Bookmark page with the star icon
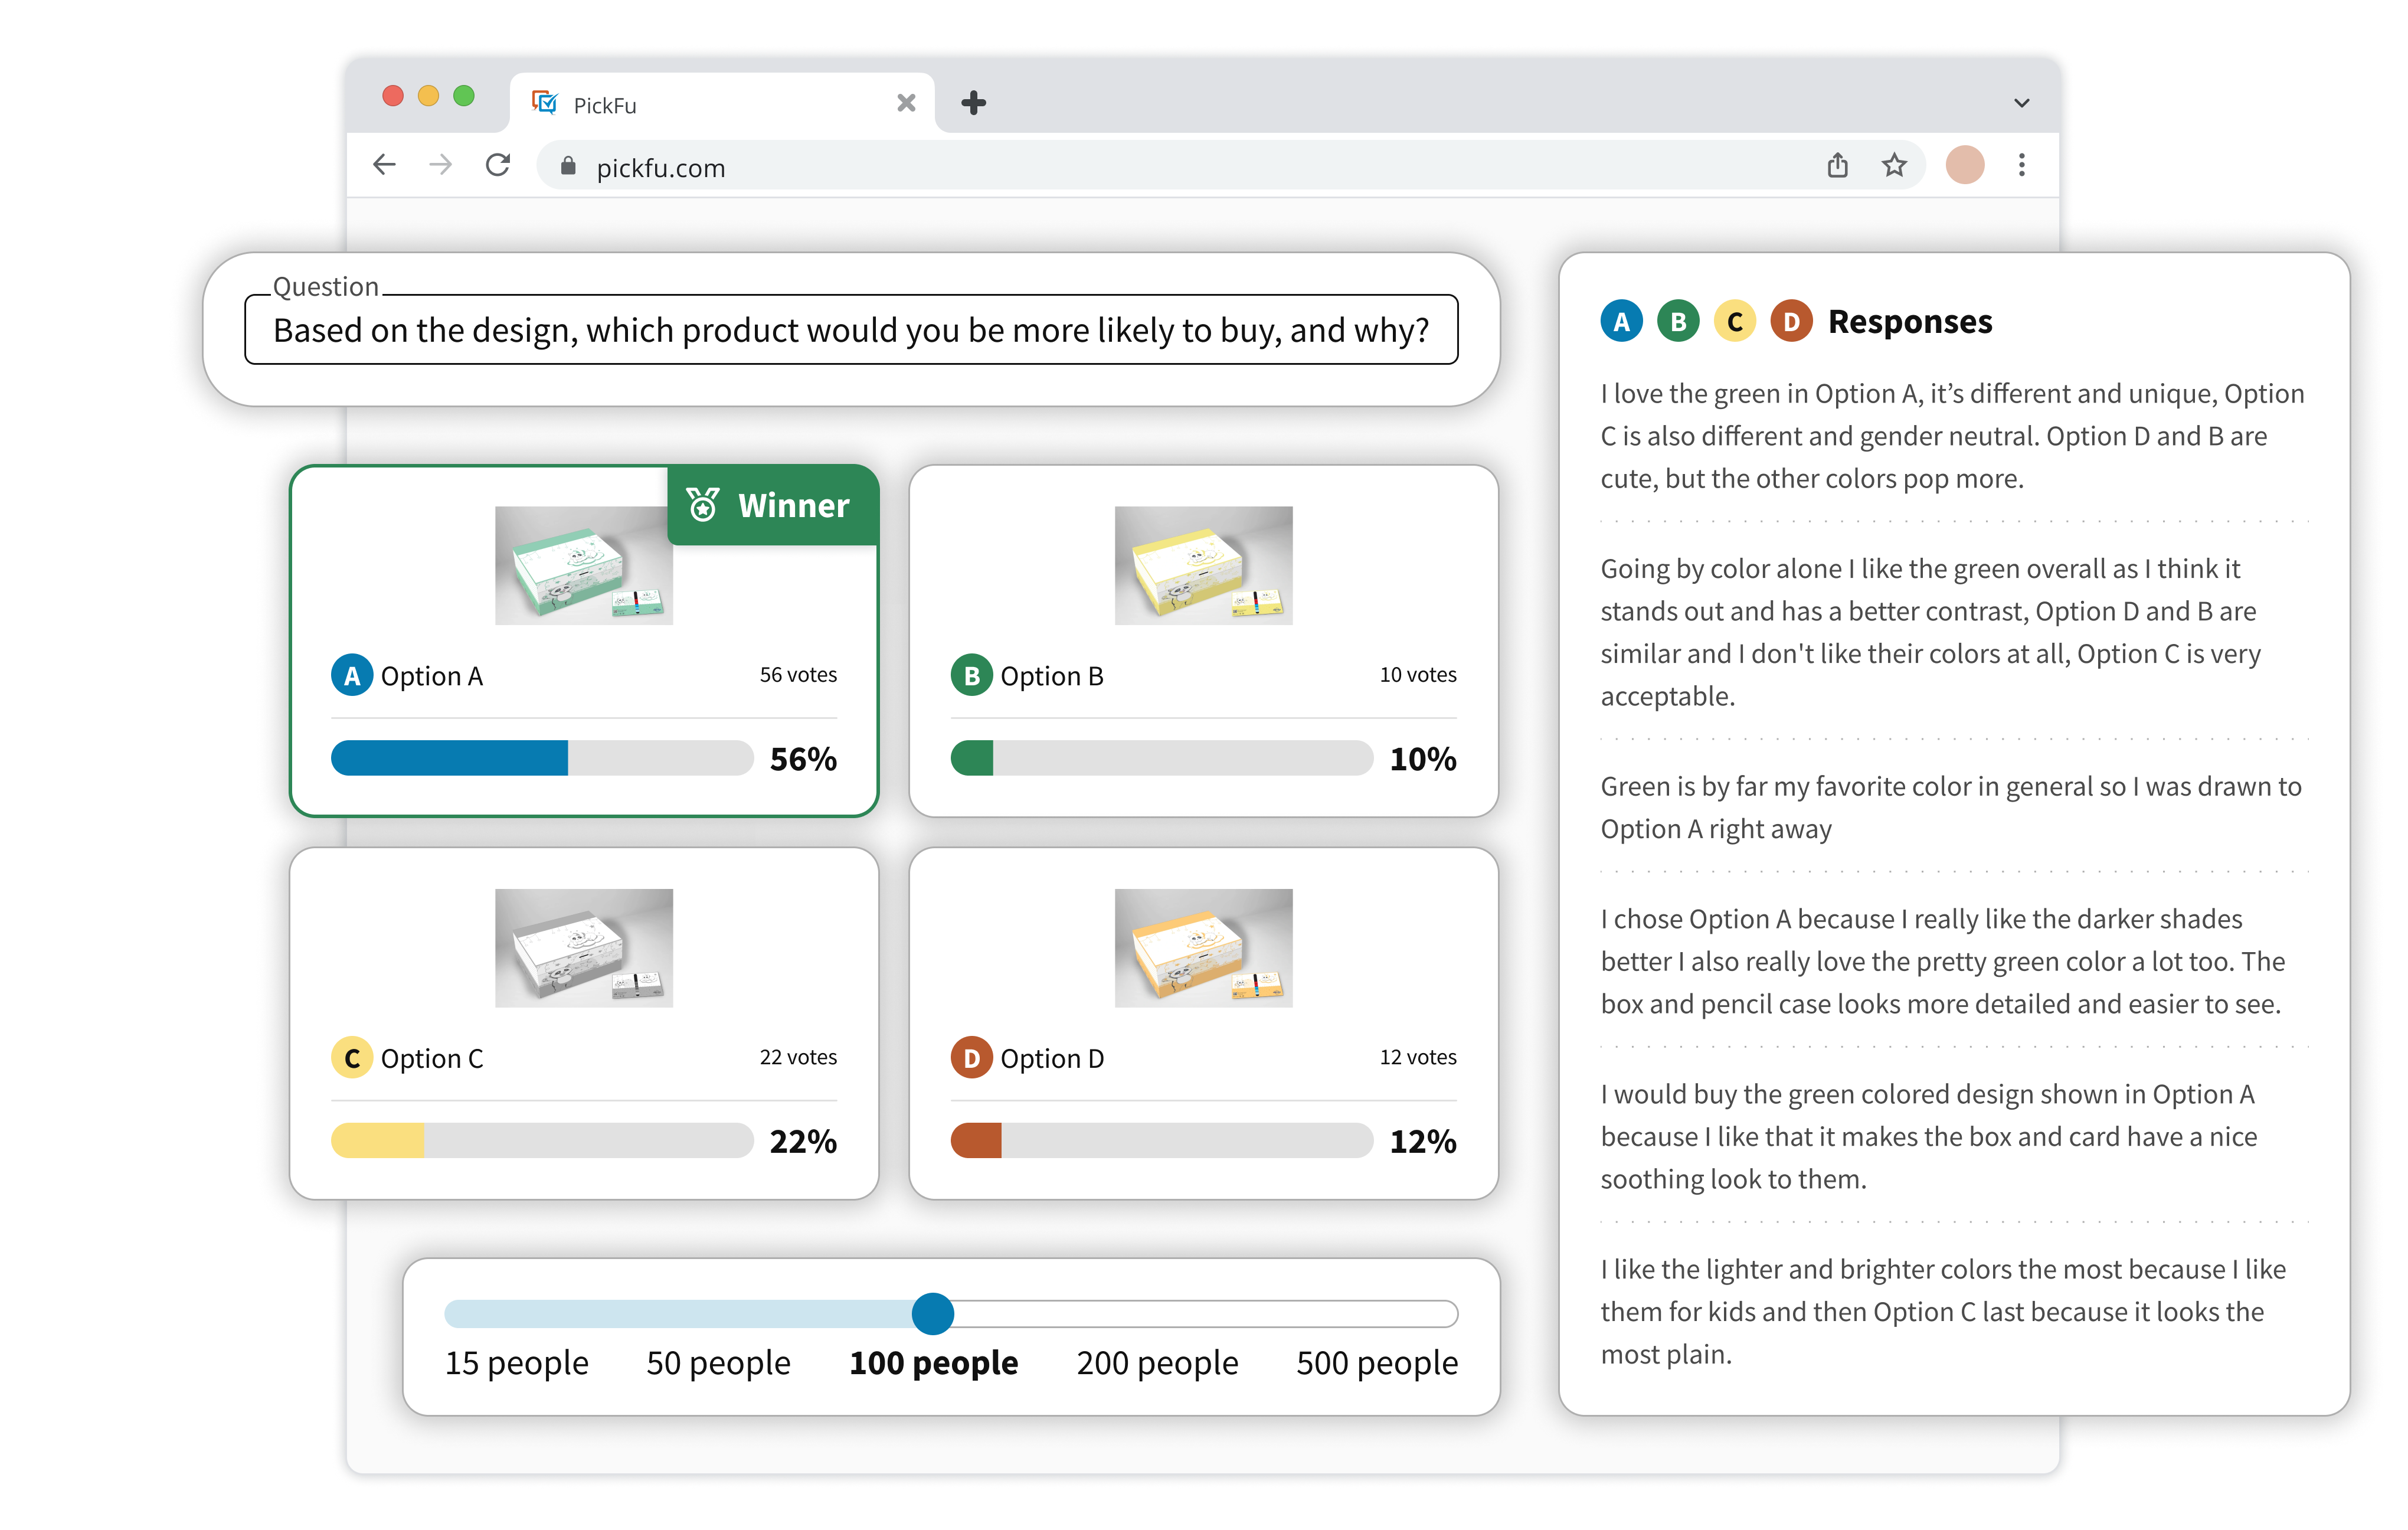The image size is (2408, 1530). pyautogui.click(x=1894, y=165)
